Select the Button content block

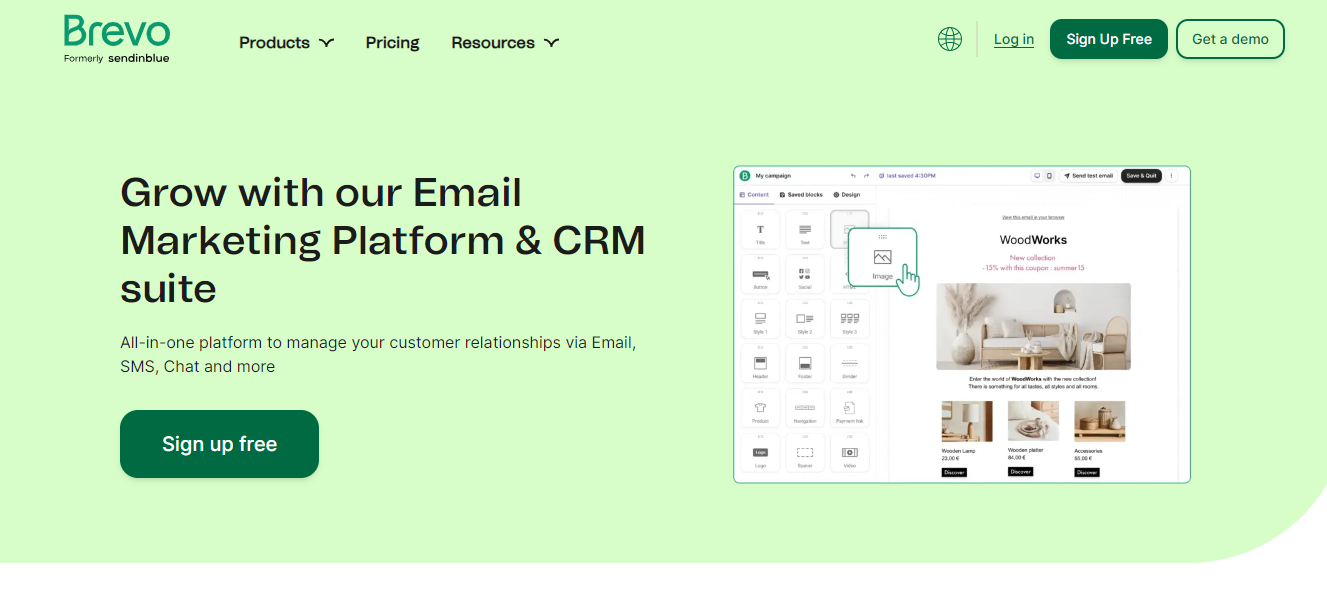[x=760, y=274]
